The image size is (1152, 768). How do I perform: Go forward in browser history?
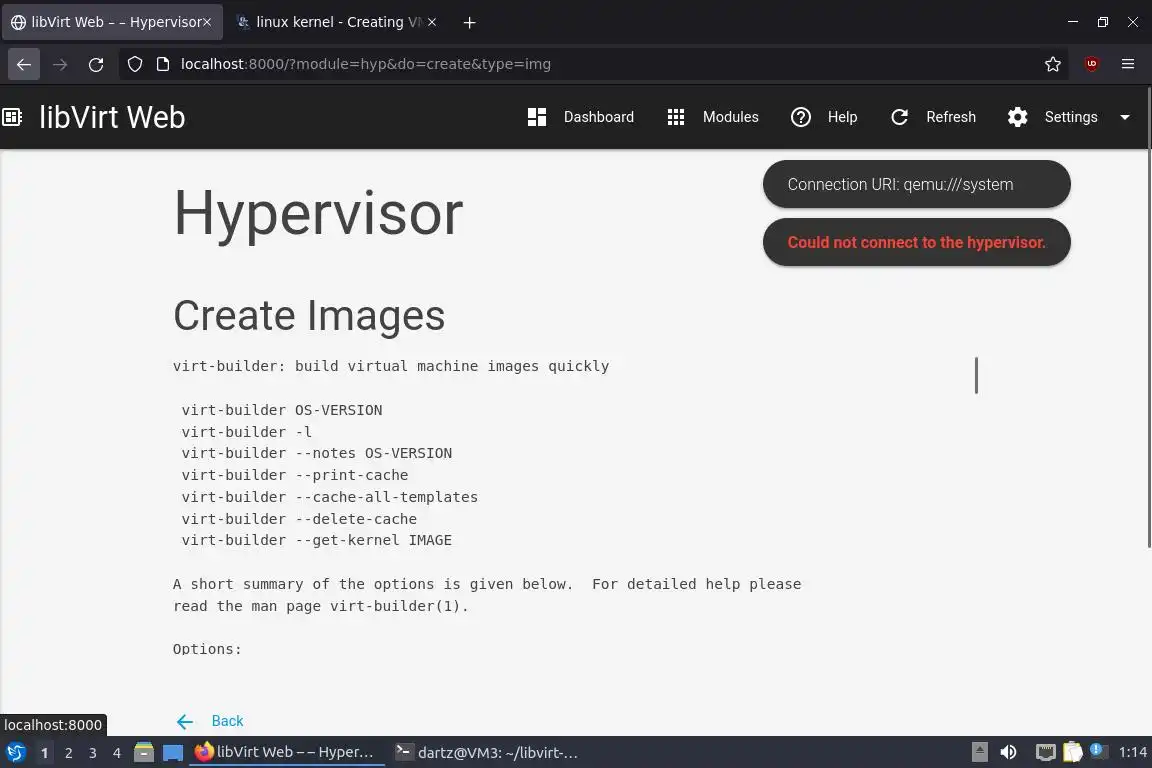click(60, 65)
